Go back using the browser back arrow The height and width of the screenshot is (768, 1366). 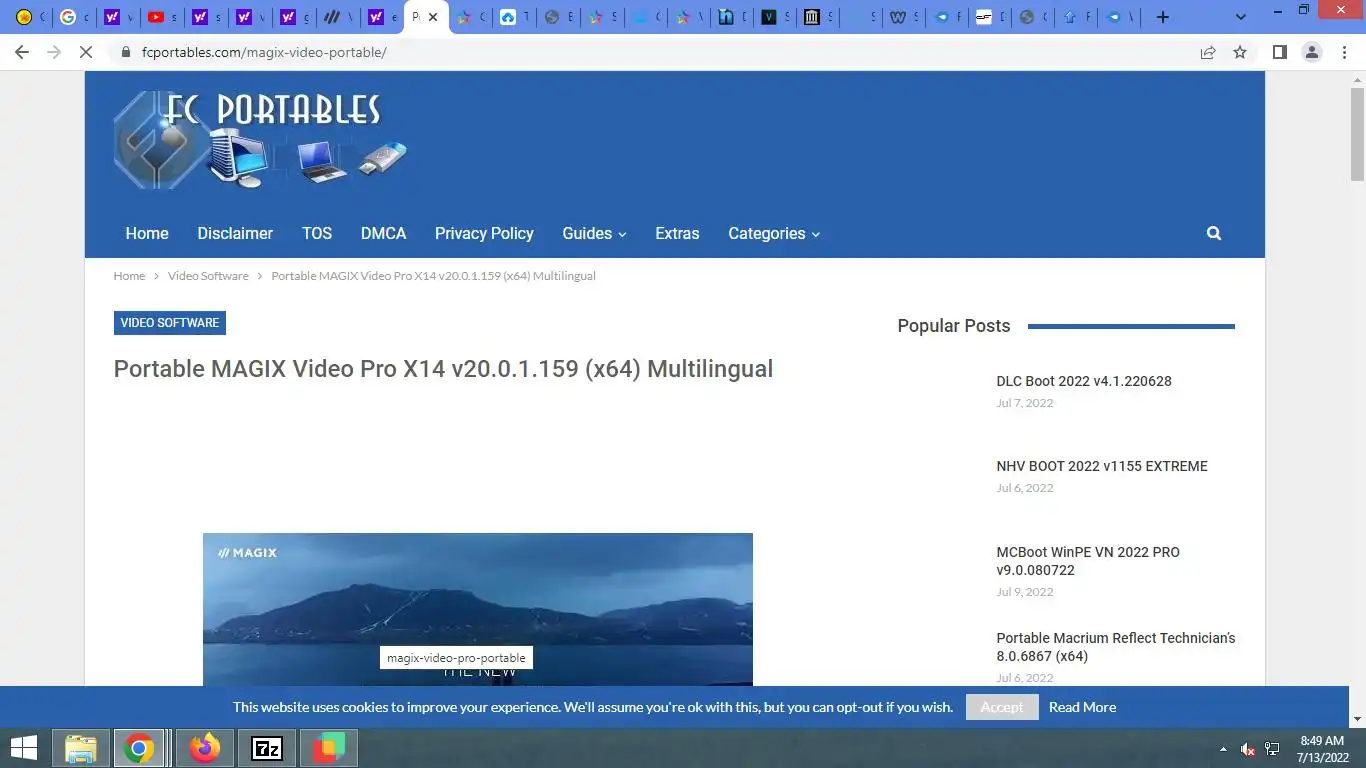[x=22, y=52]
